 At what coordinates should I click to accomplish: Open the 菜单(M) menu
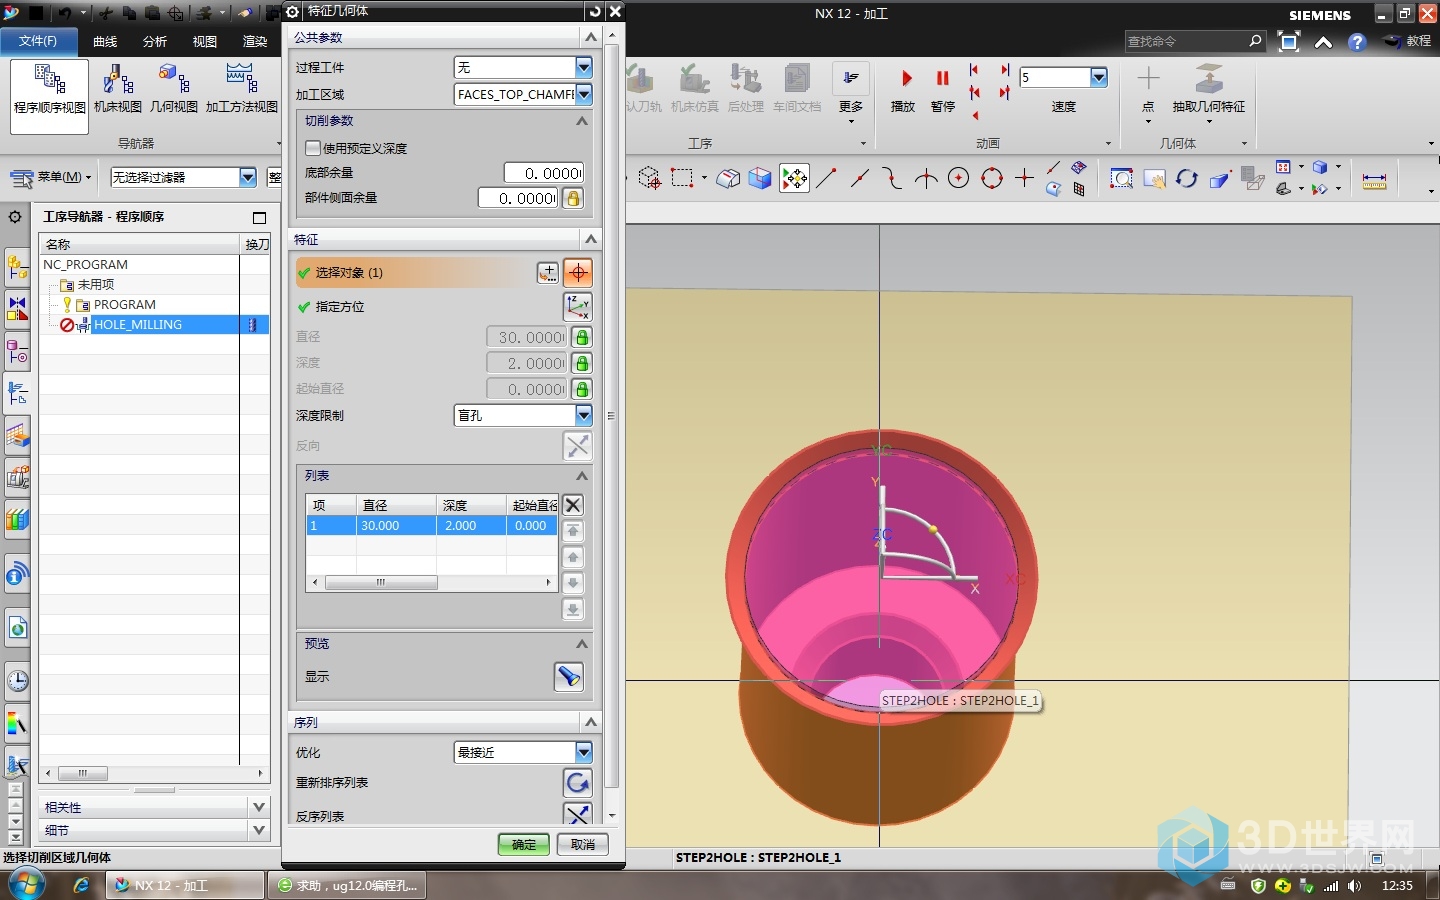(x=51, y=177)
